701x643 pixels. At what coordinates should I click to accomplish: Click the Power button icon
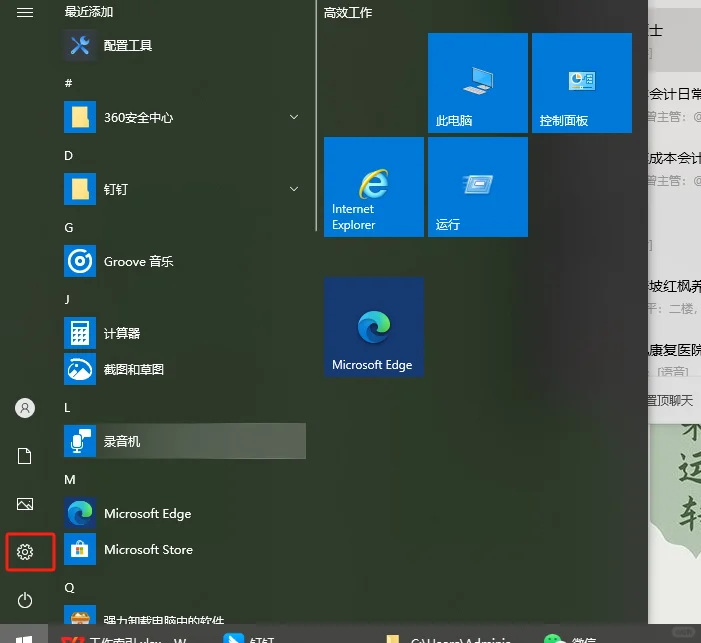(x=25, y=600)
